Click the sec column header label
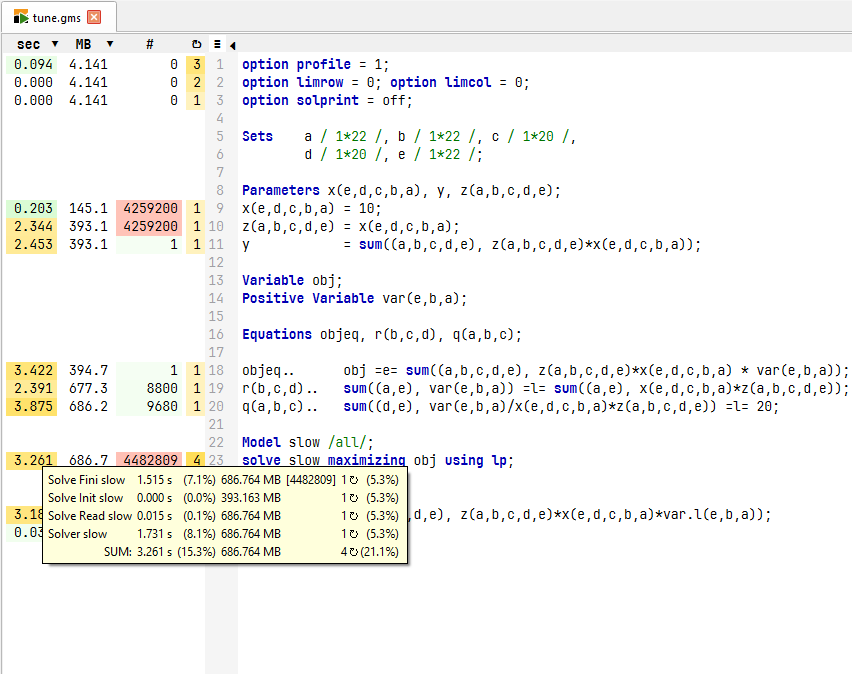852x674 pixels. [x=28, y=44]
